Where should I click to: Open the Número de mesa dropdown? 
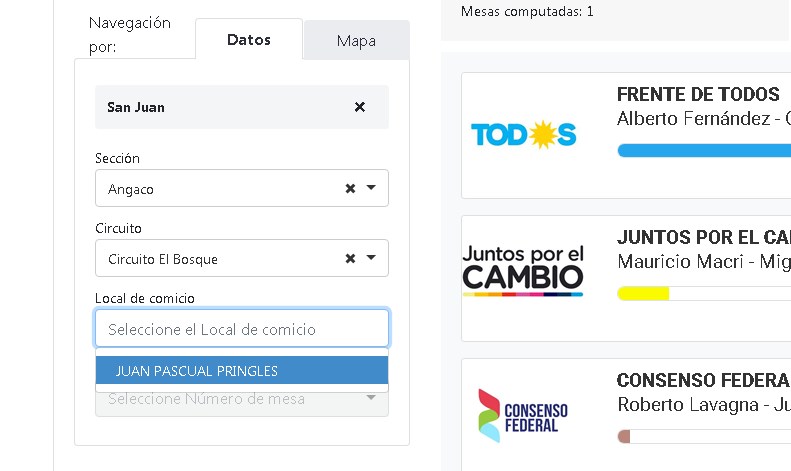[241, 400]
